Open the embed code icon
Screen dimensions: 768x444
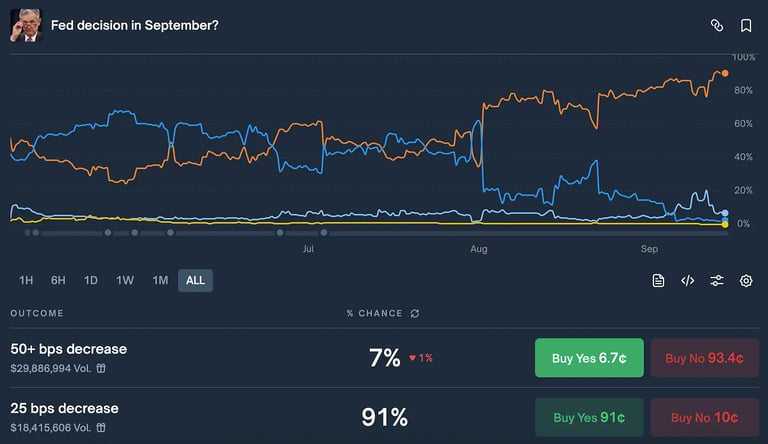coord(688,280)
